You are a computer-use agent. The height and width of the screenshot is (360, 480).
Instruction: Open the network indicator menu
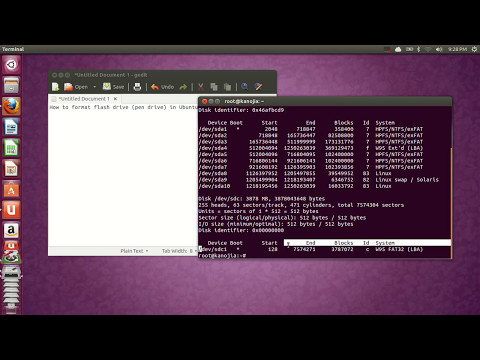[428, 49]
